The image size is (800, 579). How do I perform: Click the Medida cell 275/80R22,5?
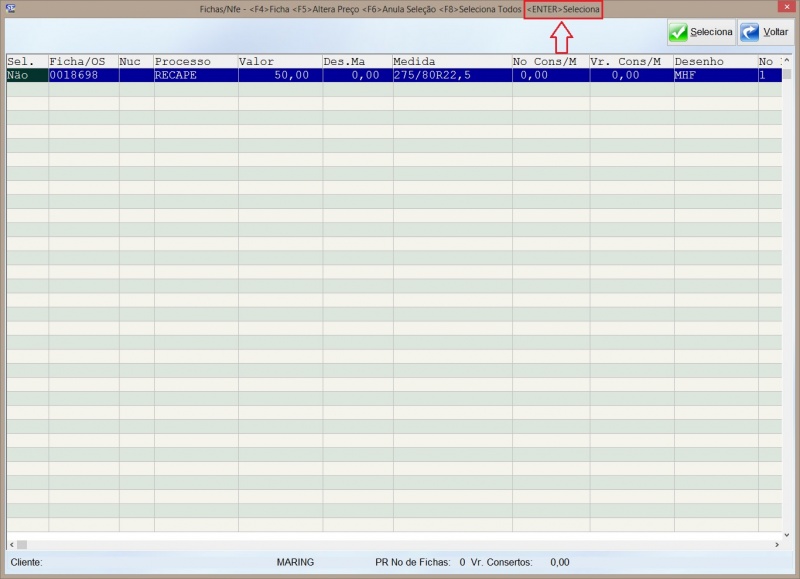tap(450, 75)
